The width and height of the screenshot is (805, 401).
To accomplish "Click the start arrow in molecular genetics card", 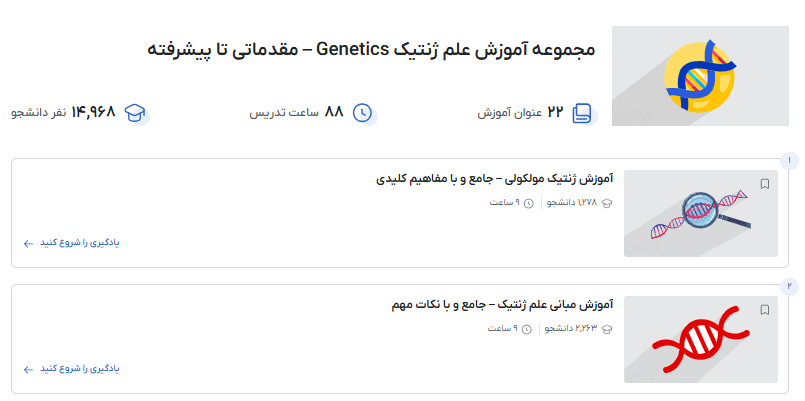I will coord(28,243).
